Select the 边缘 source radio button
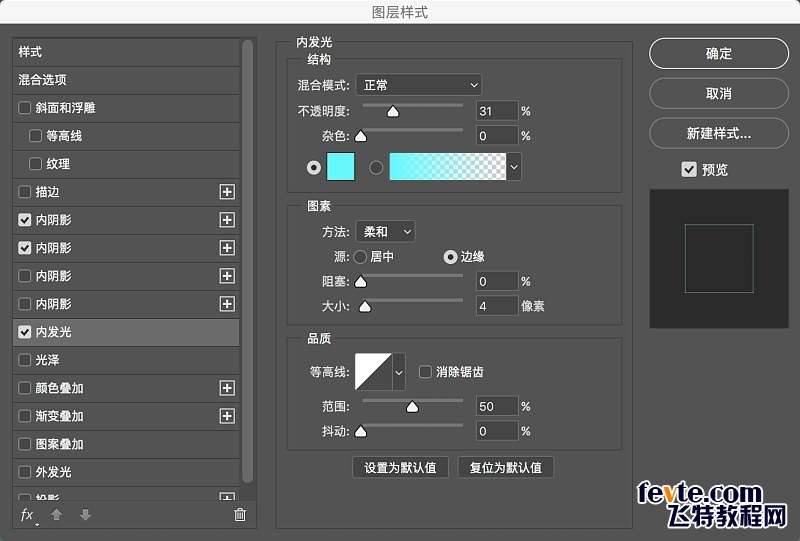 (x=450, y=257)
